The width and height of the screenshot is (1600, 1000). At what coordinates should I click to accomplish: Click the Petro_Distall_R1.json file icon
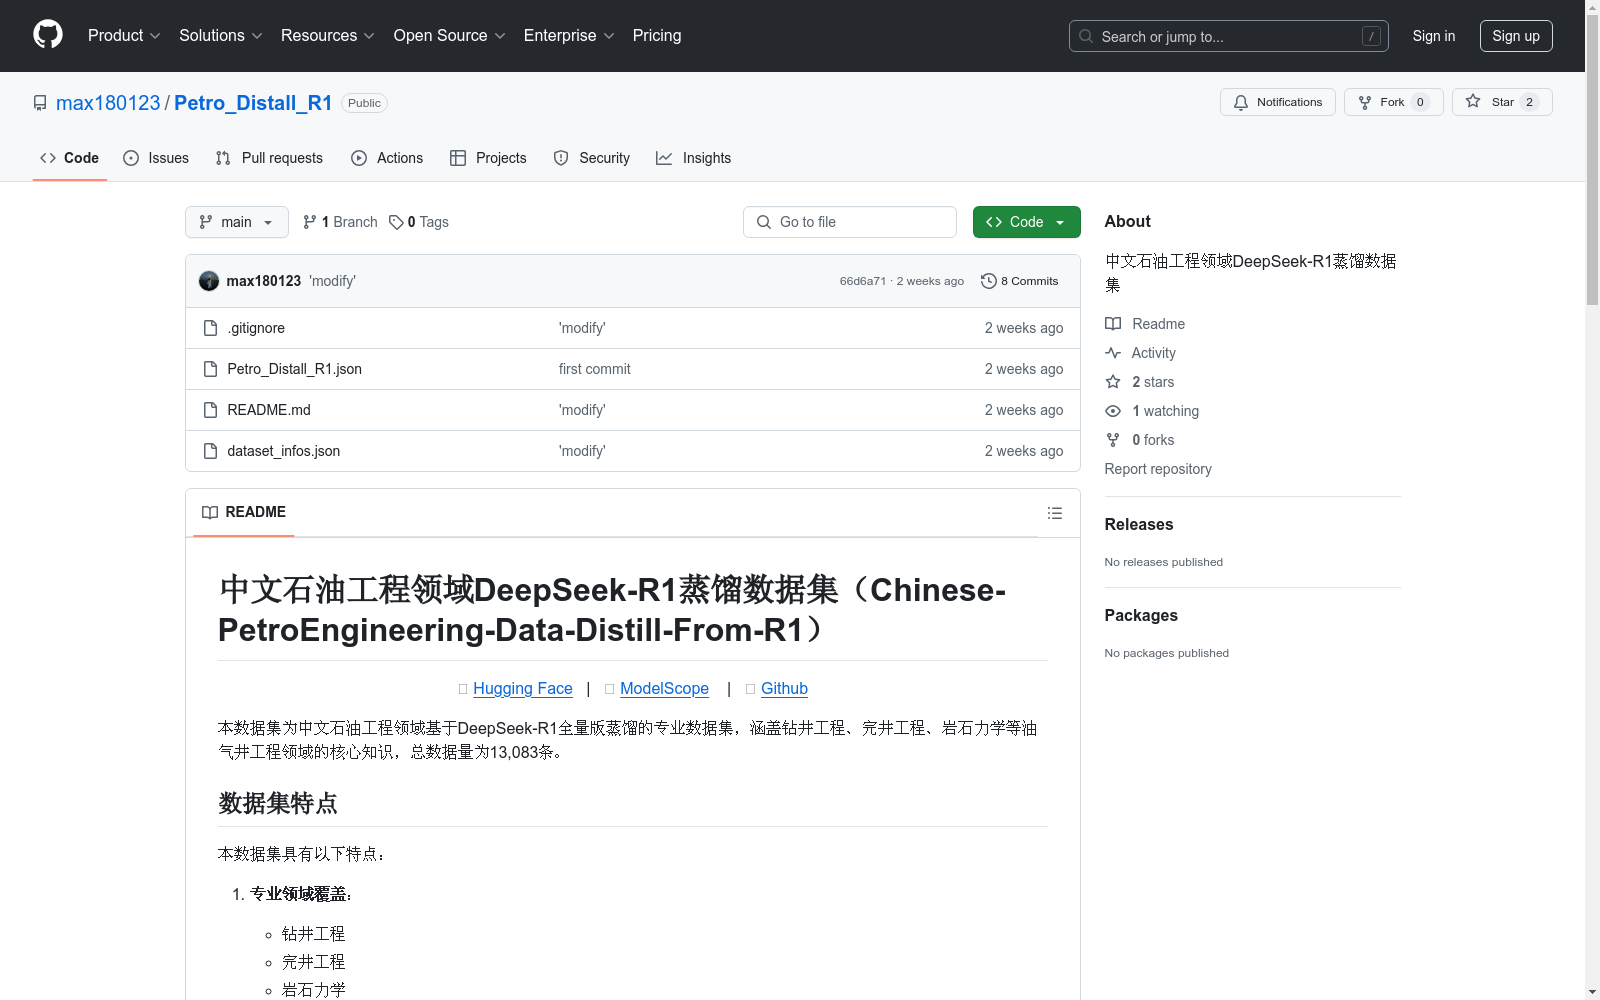point(210,369)
